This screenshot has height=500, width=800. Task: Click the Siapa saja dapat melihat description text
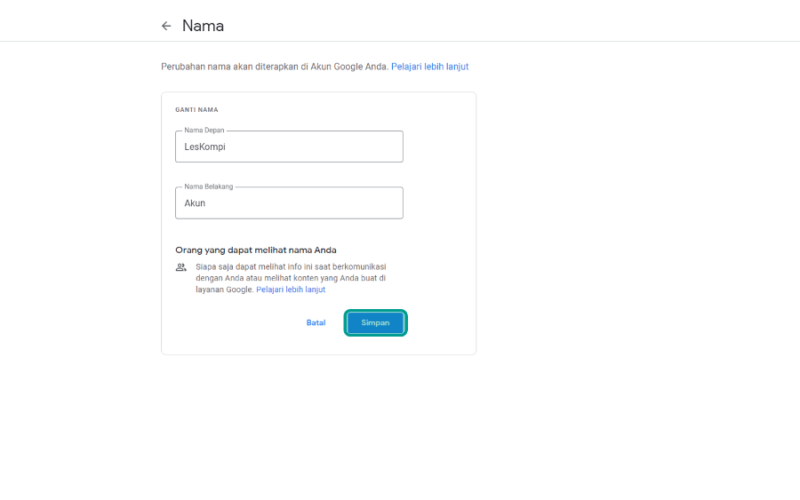(x=291, y=278)
